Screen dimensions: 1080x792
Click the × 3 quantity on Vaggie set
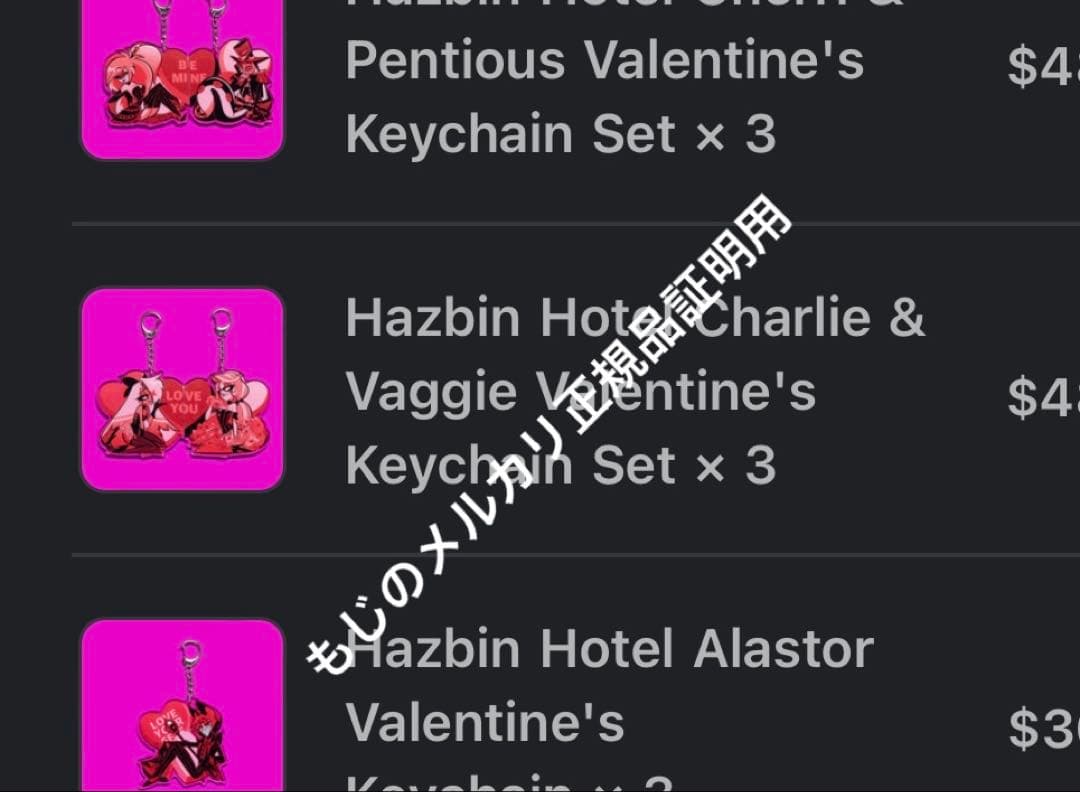point(736,466)
